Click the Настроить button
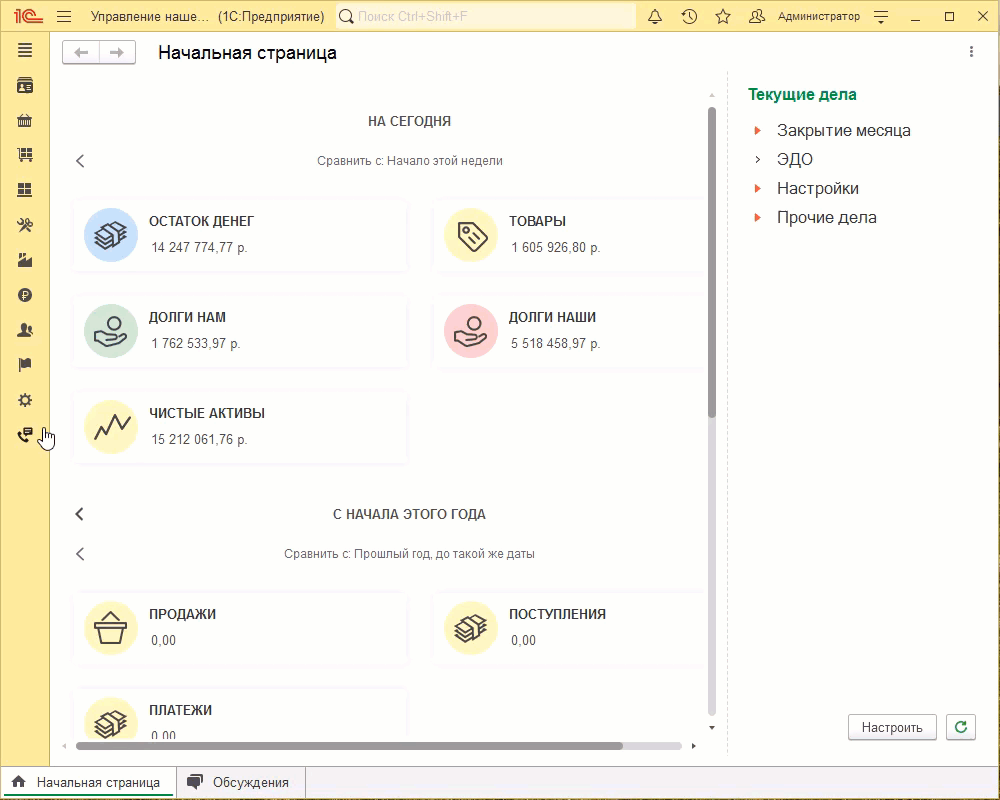 click(x=892, y=727)
